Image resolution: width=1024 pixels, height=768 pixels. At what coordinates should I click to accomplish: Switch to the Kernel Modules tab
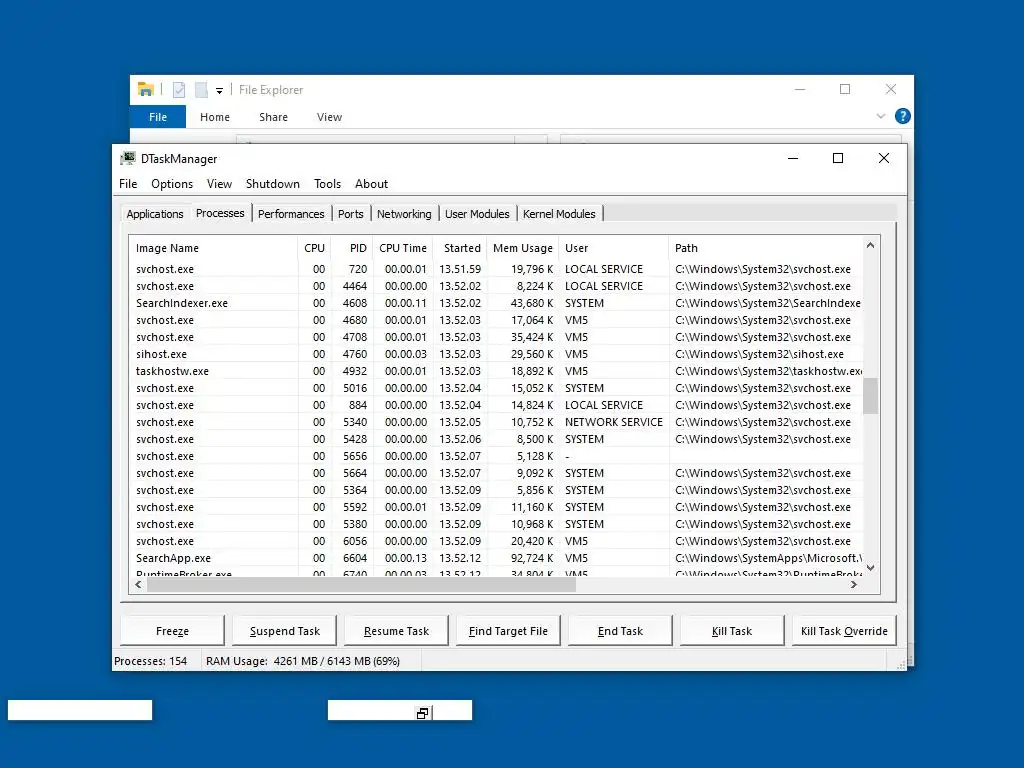point(559,214)
